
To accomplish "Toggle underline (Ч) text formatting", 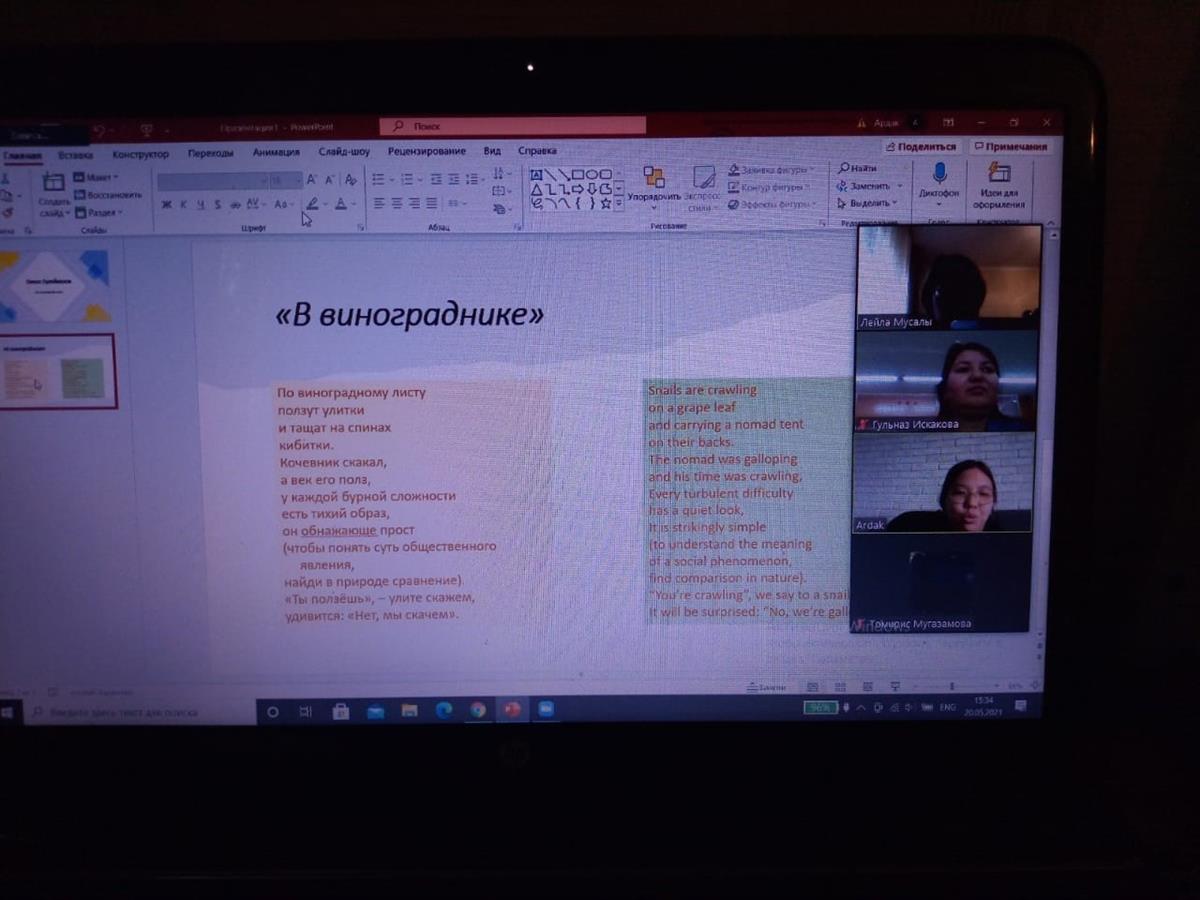I will pyautogui.click(x=200, y=204).
